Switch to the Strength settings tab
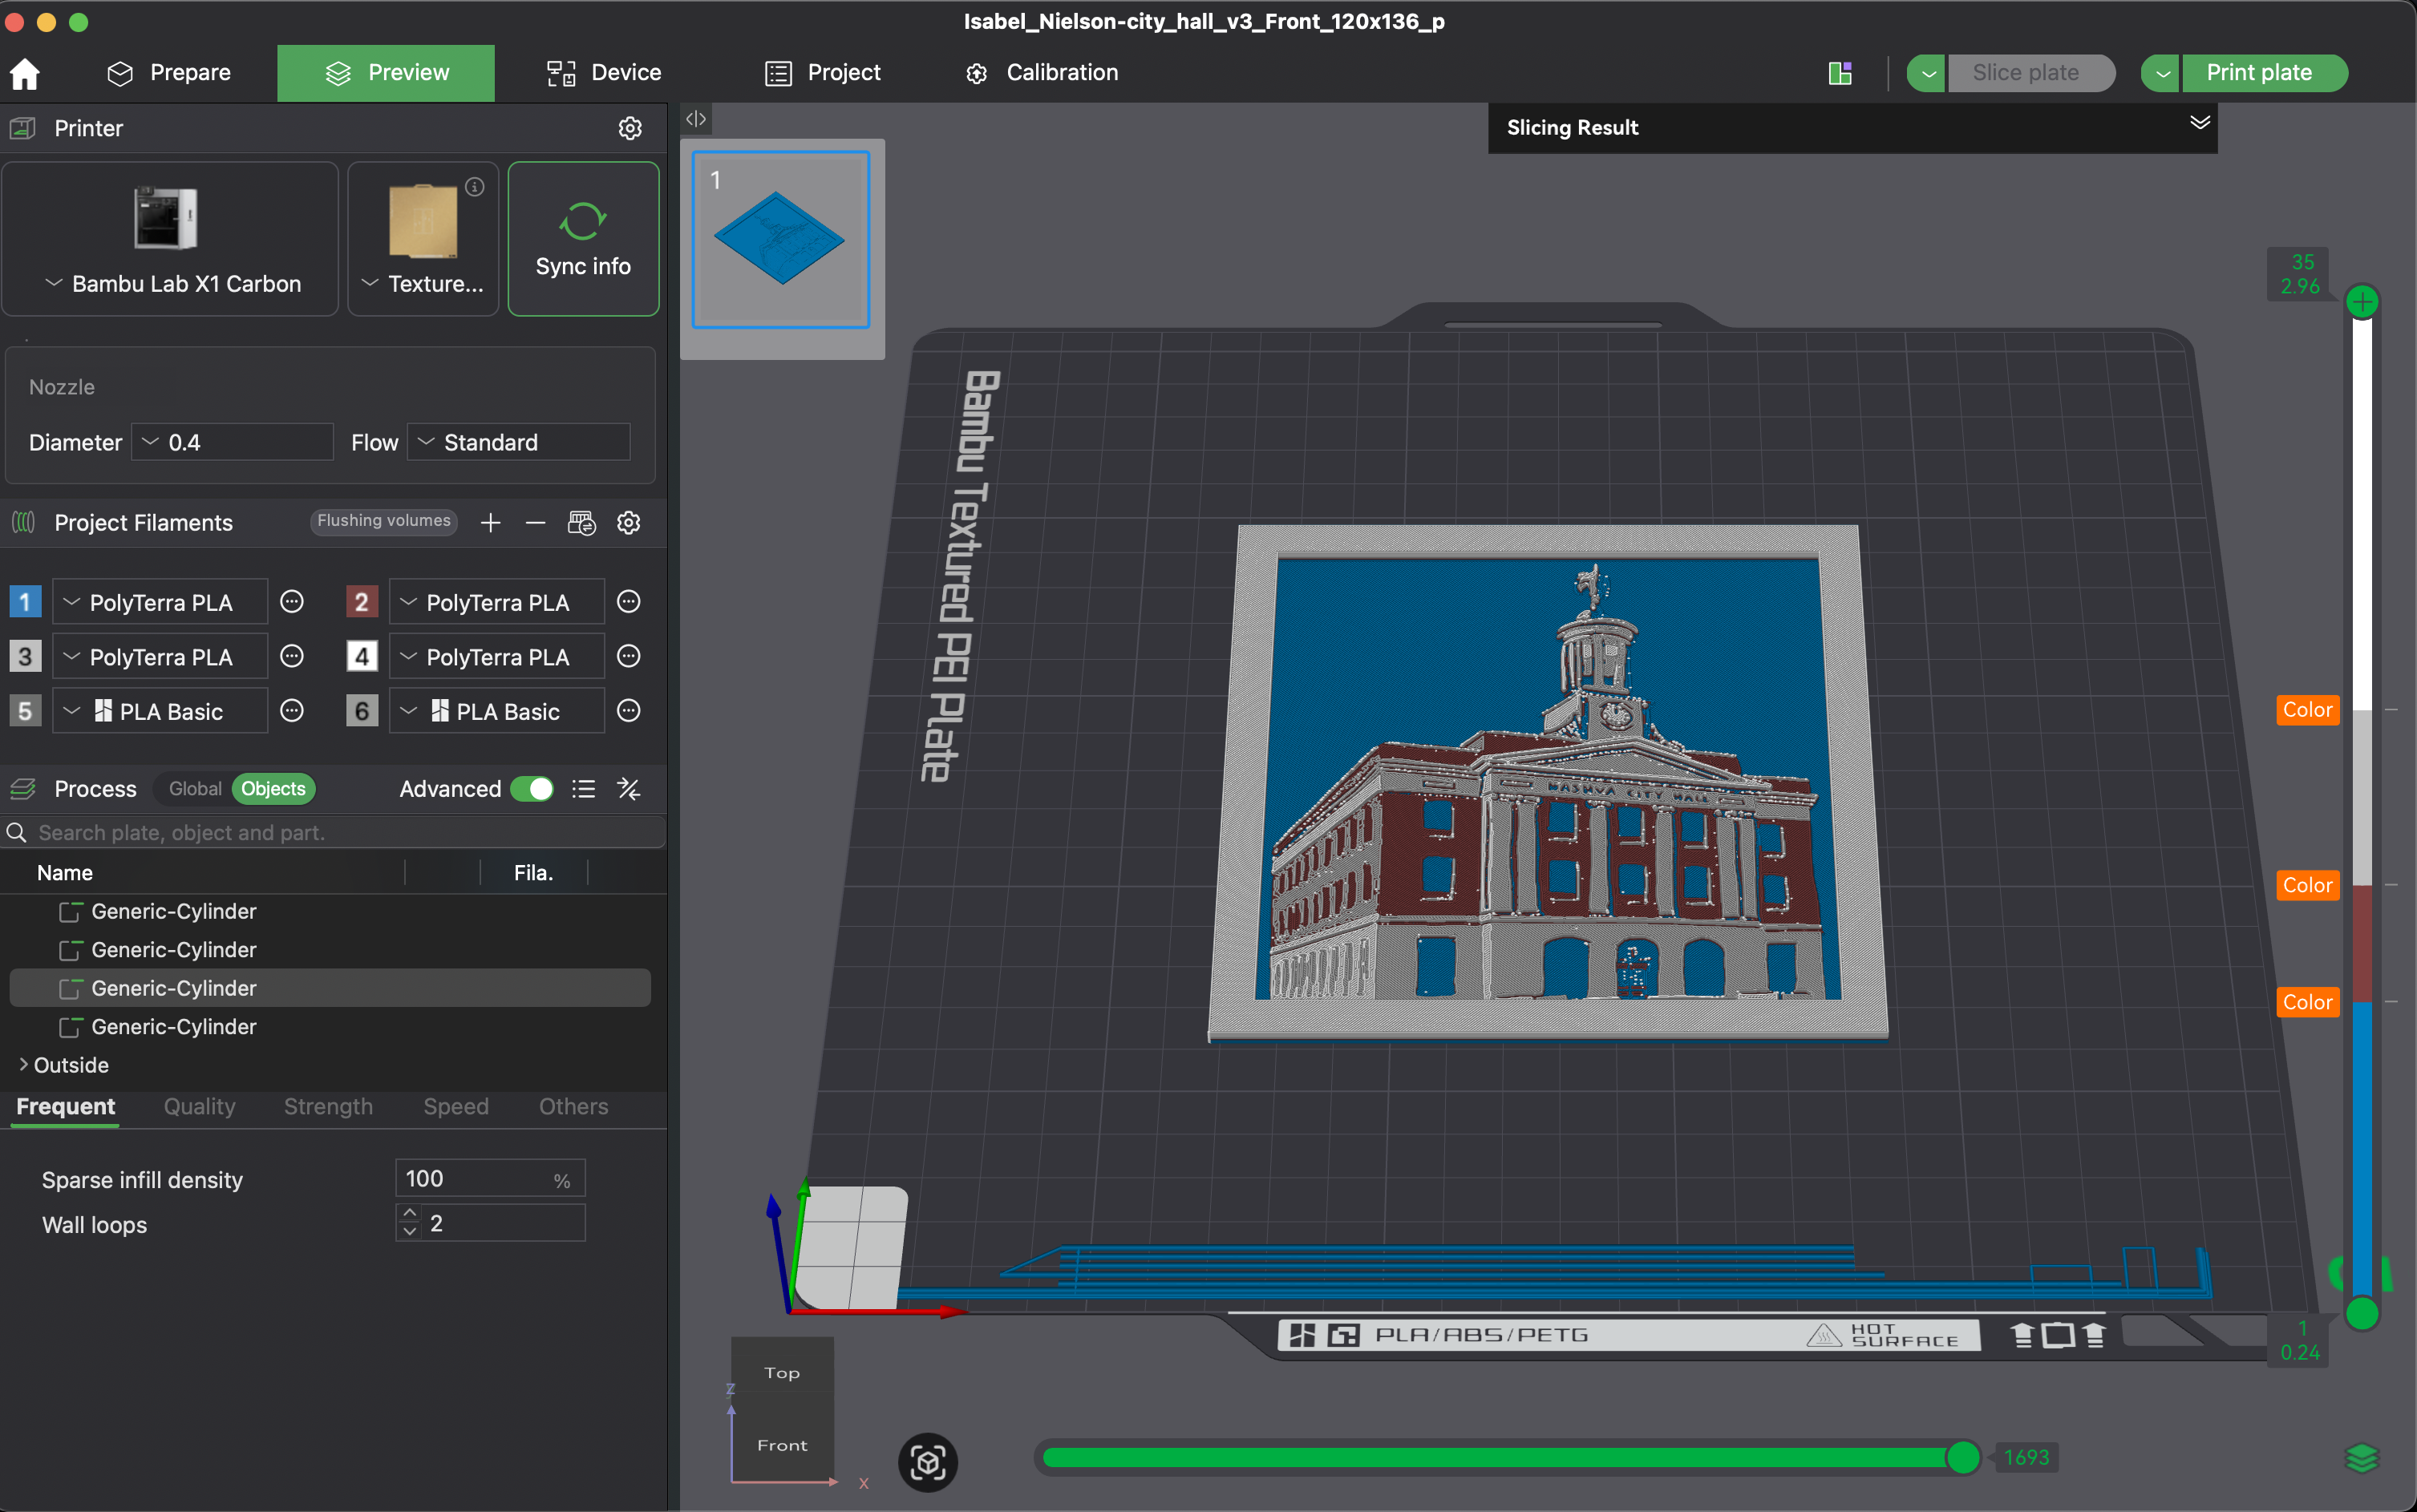 point(328,1106)
